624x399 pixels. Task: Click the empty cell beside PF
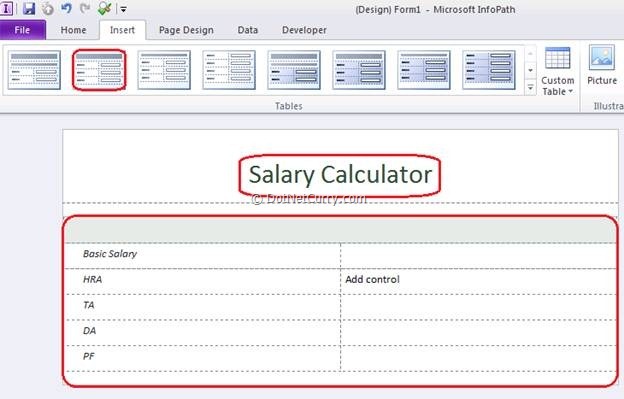(478, 358)
